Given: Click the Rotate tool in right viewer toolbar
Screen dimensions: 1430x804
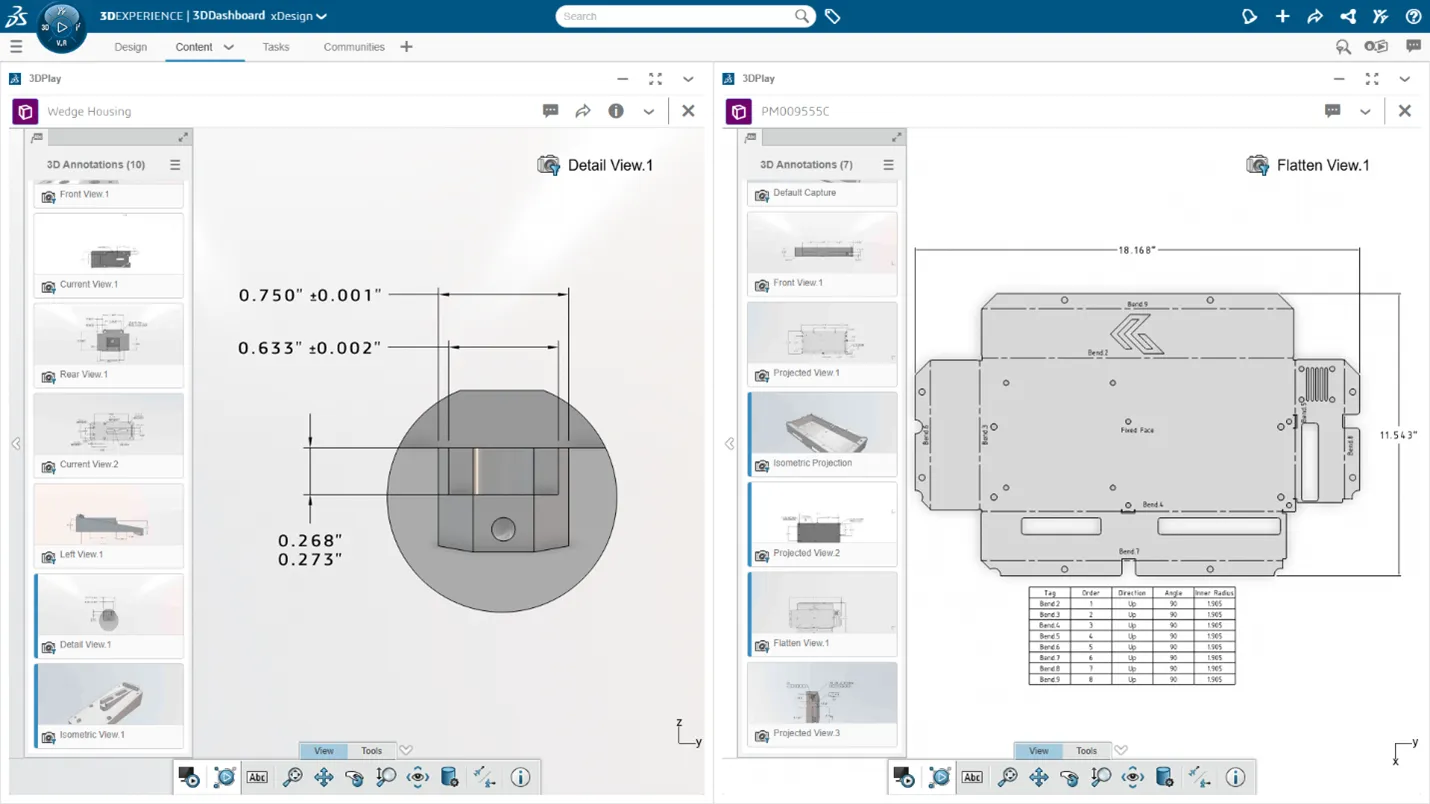Looking at the screenshot, I should (1069, 777).
